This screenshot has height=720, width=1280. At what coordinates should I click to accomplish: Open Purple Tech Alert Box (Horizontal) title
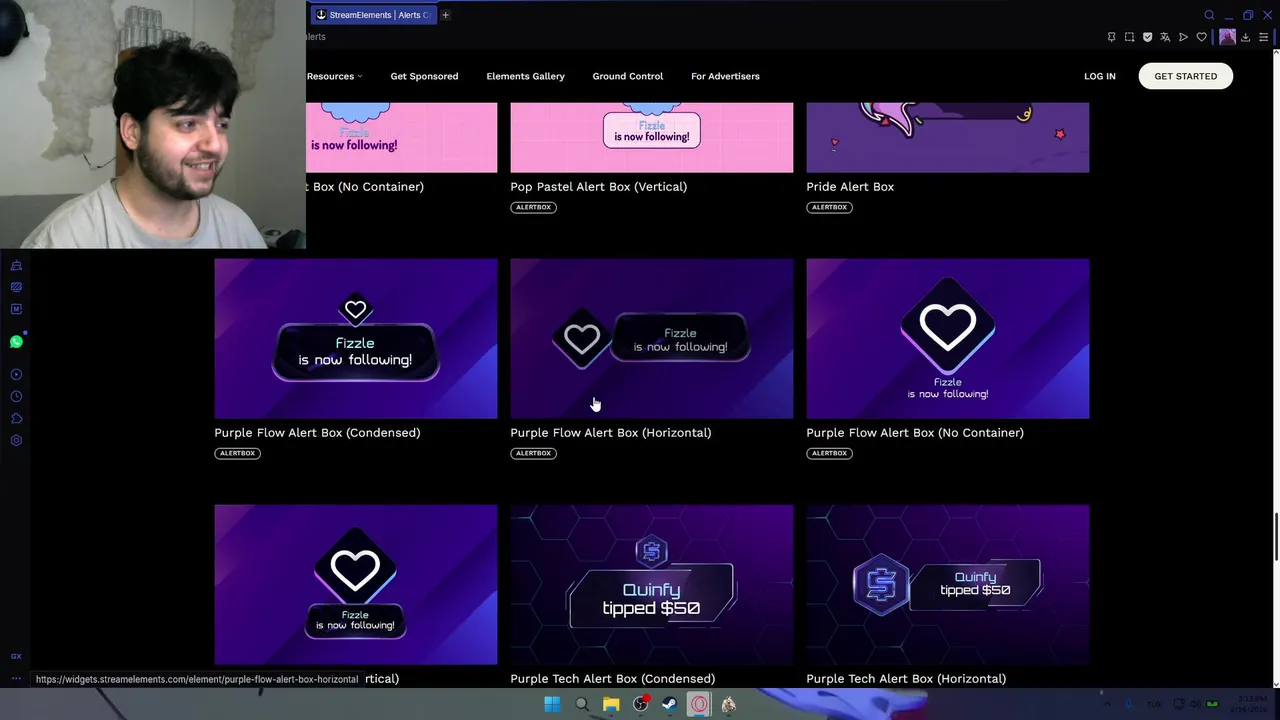906,679
